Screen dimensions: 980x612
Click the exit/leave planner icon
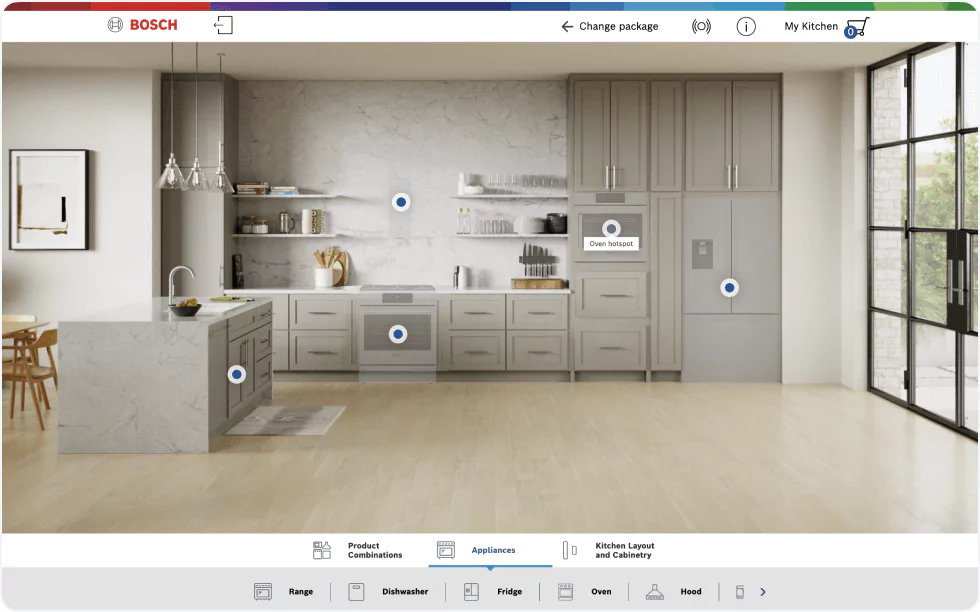point(223,26)
